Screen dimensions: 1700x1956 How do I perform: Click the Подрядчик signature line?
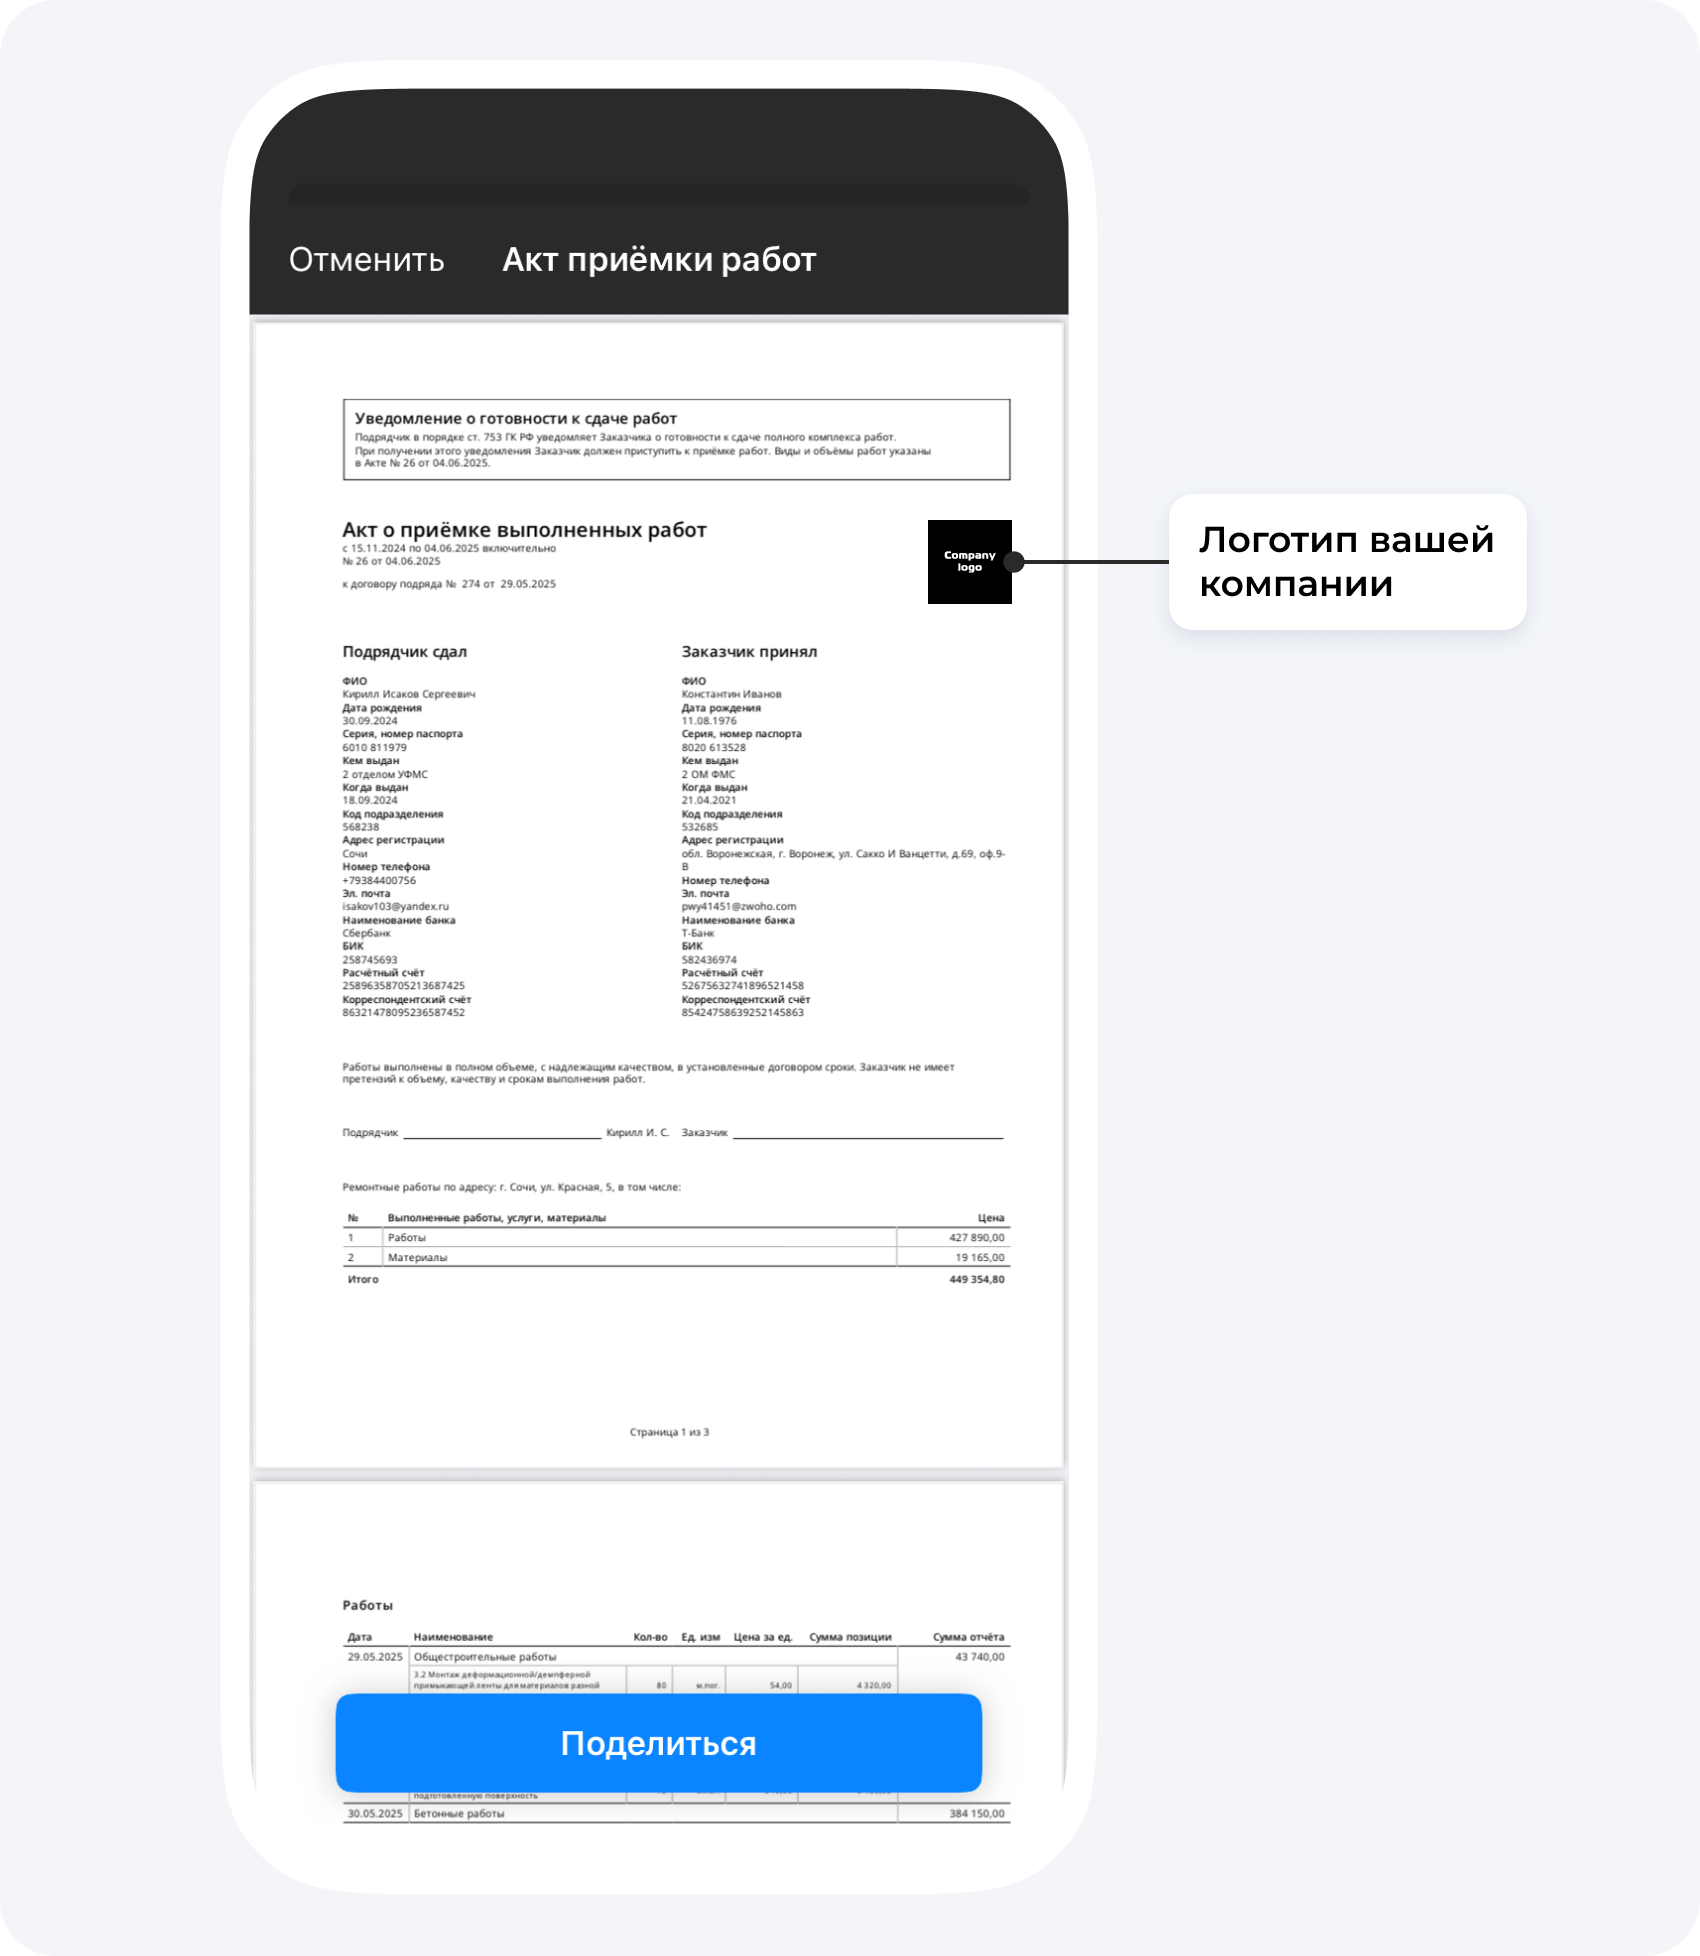coord(502,1134)
